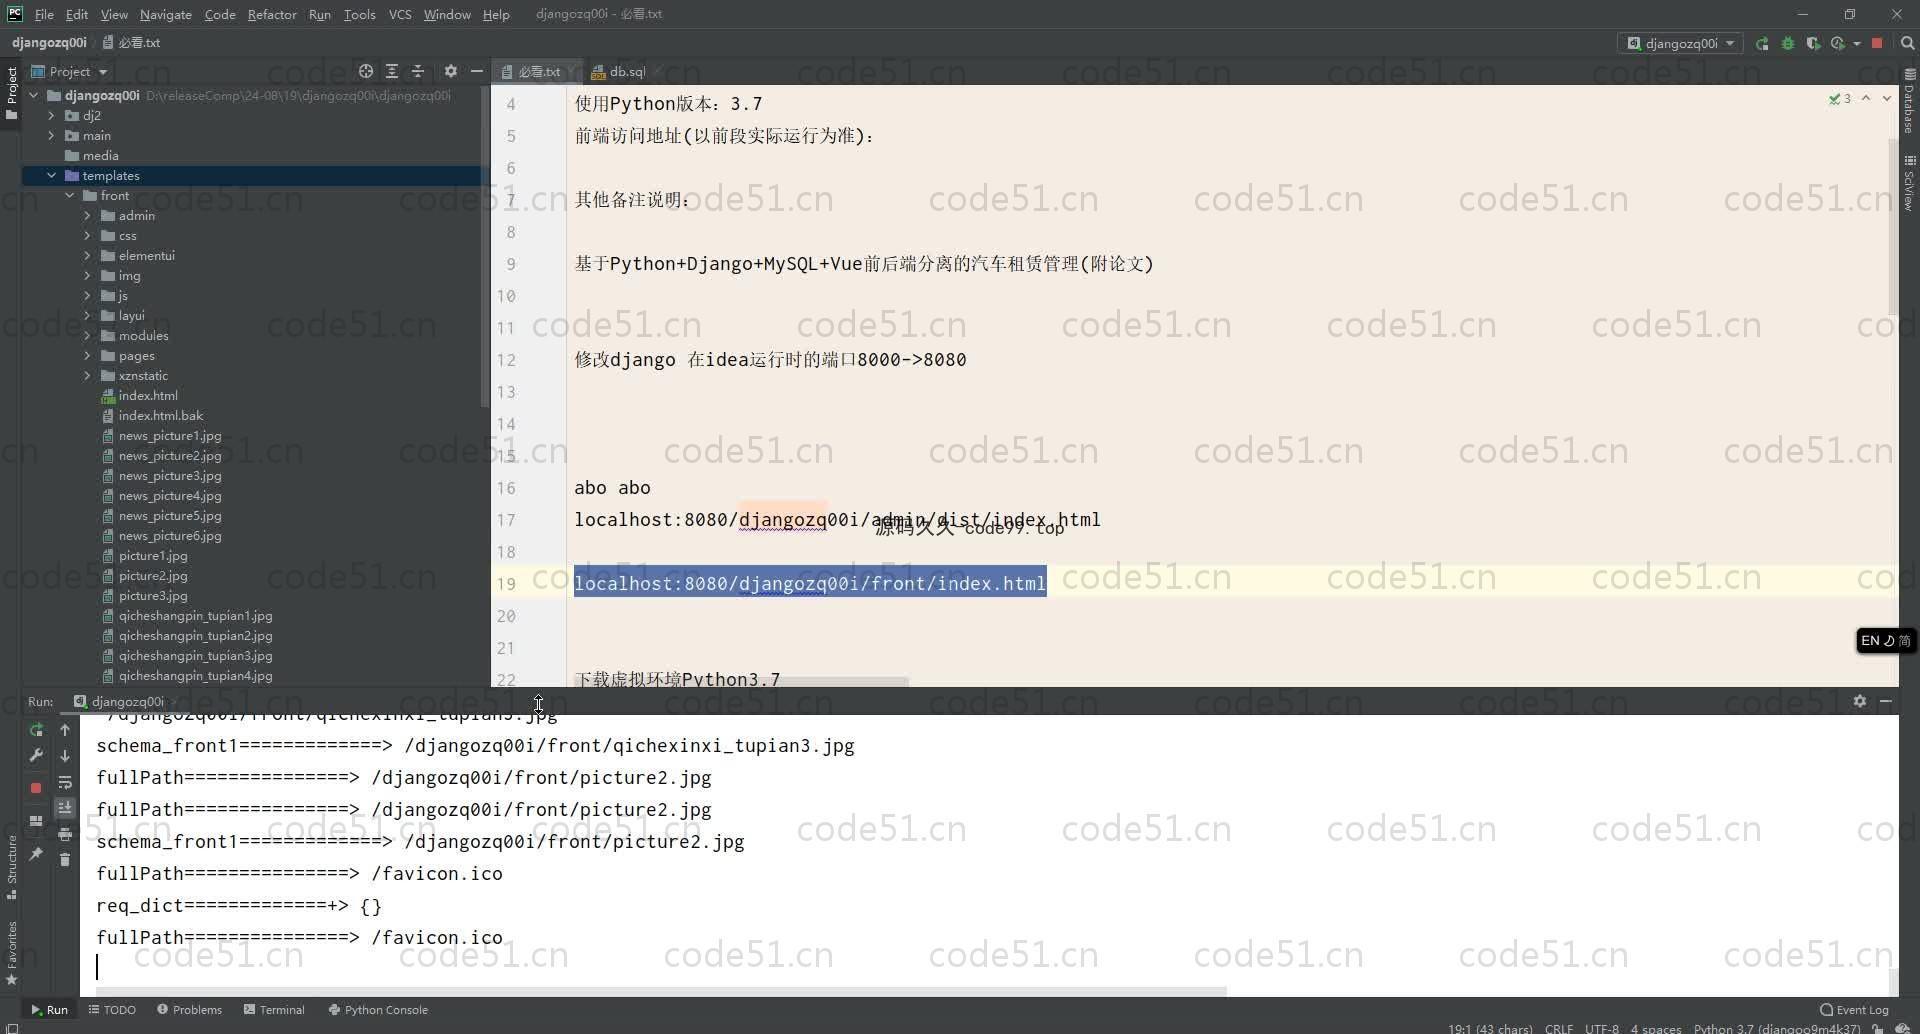Select the media folder
The width and height of the screenshot is (1920, 1034).
100,155
